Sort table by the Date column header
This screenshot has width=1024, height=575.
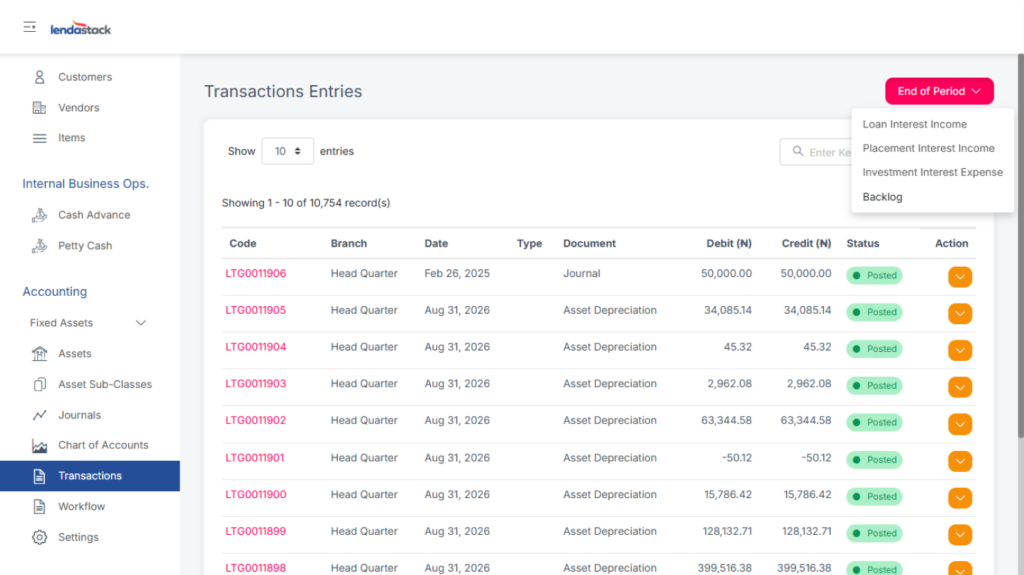click(x=436, y=243)
